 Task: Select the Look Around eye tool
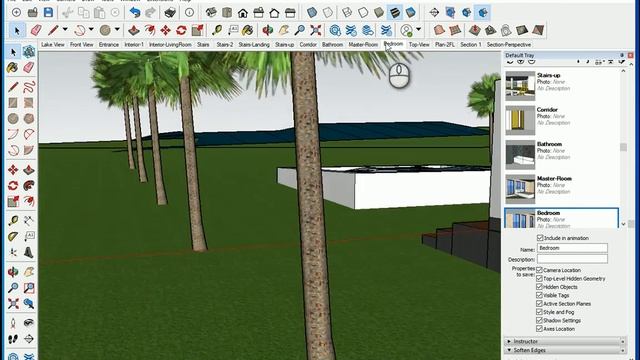pyautogui.click(x=29, y=323)
